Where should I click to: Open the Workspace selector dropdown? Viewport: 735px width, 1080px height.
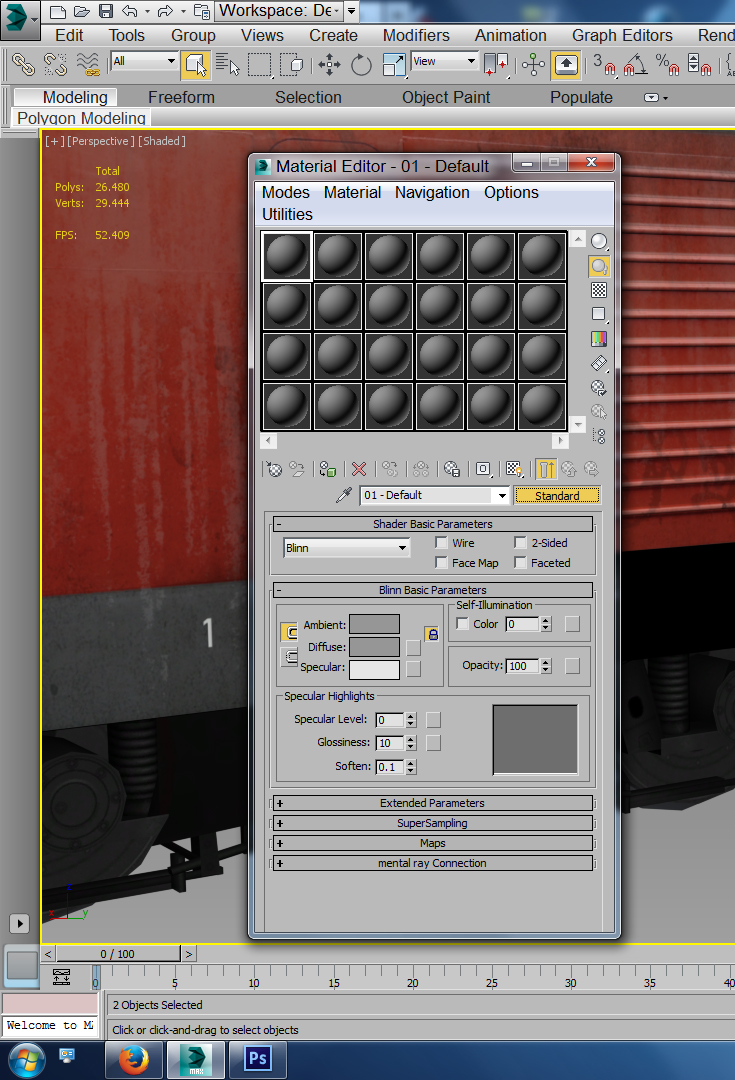279,11
